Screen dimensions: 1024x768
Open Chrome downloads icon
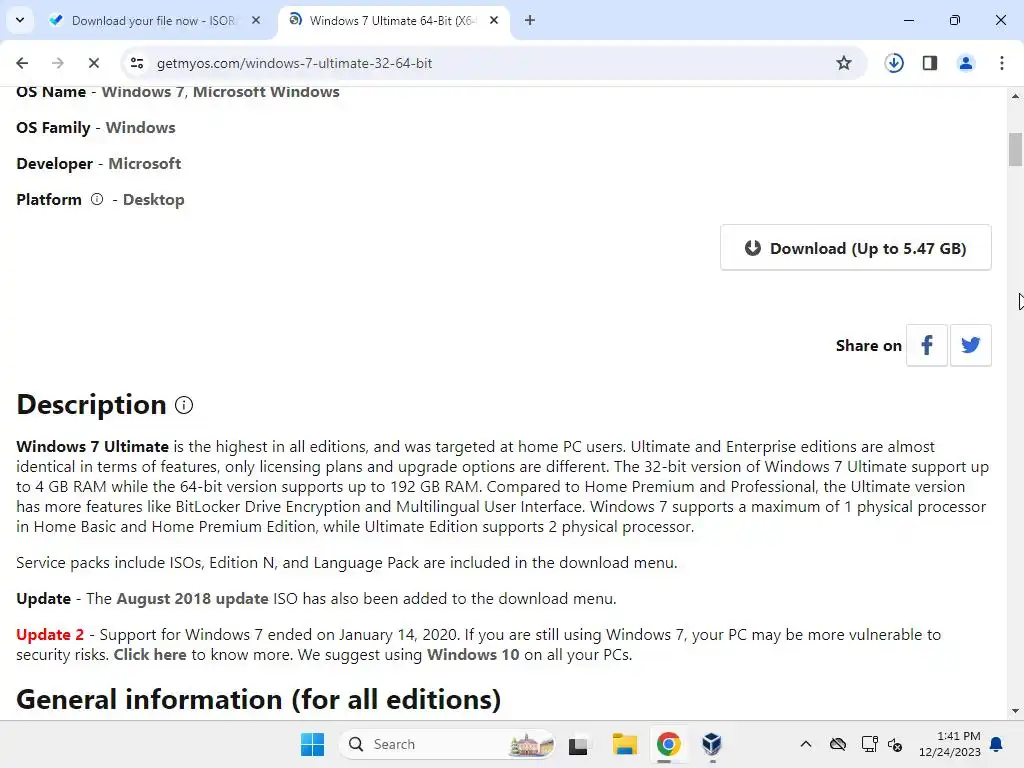[x=894, y=63]
